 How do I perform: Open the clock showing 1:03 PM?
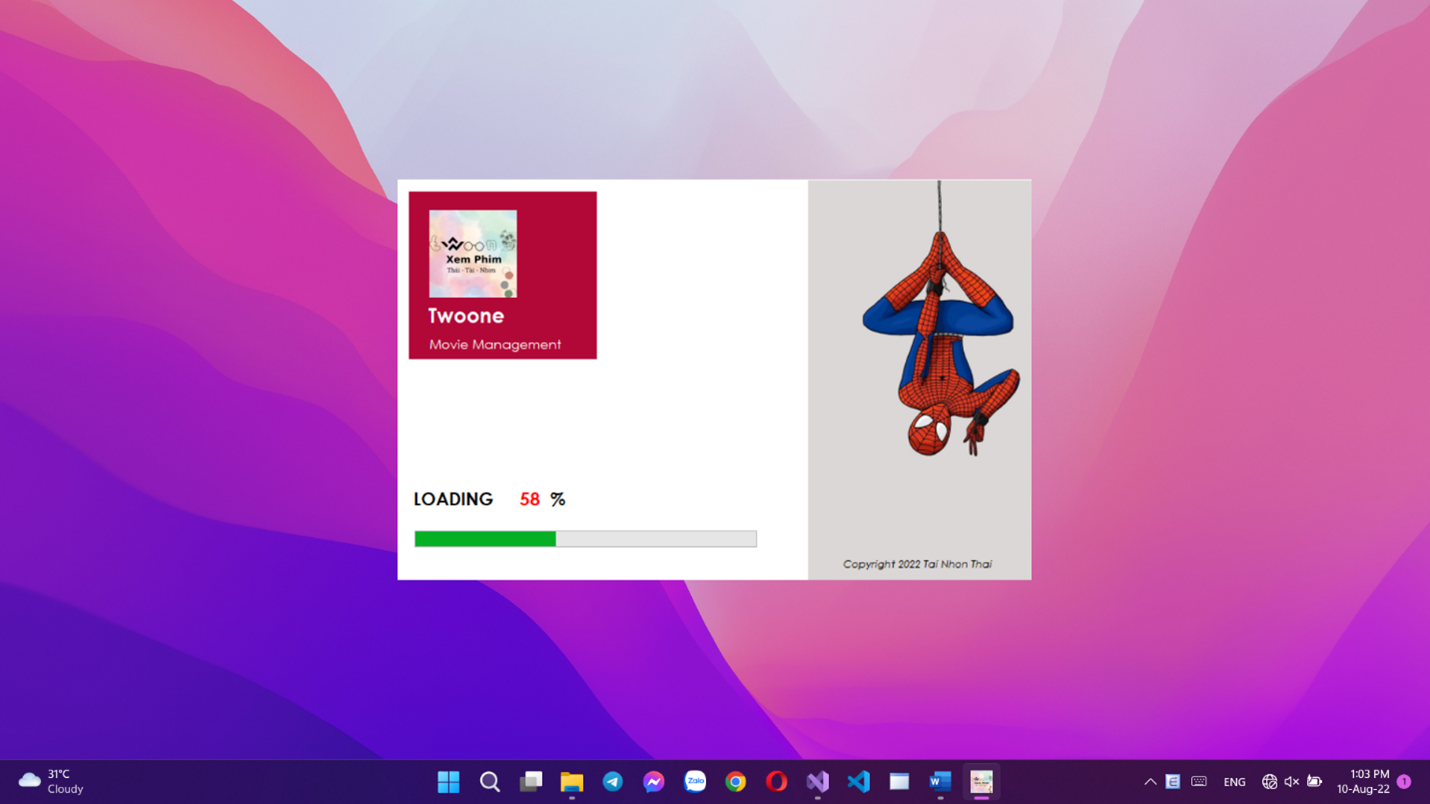1363,782
